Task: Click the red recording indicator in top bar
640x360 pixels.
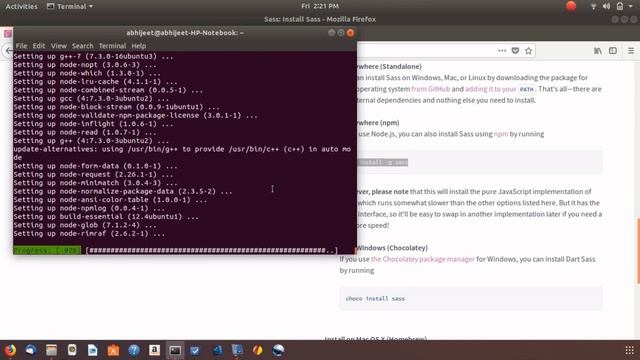Action: tap(571, 6)
